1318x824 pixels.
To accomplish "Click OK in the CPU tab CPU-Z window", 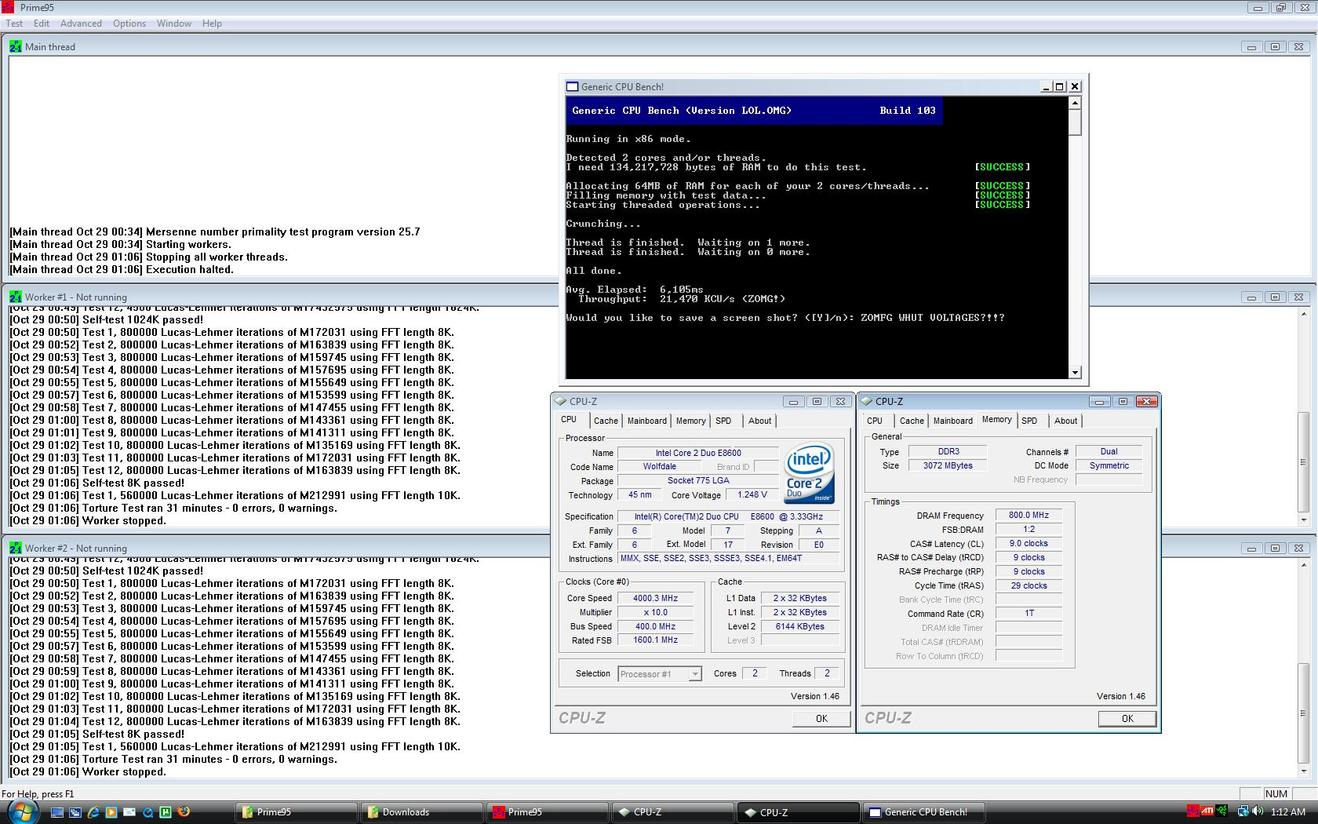I will (821, 718).
